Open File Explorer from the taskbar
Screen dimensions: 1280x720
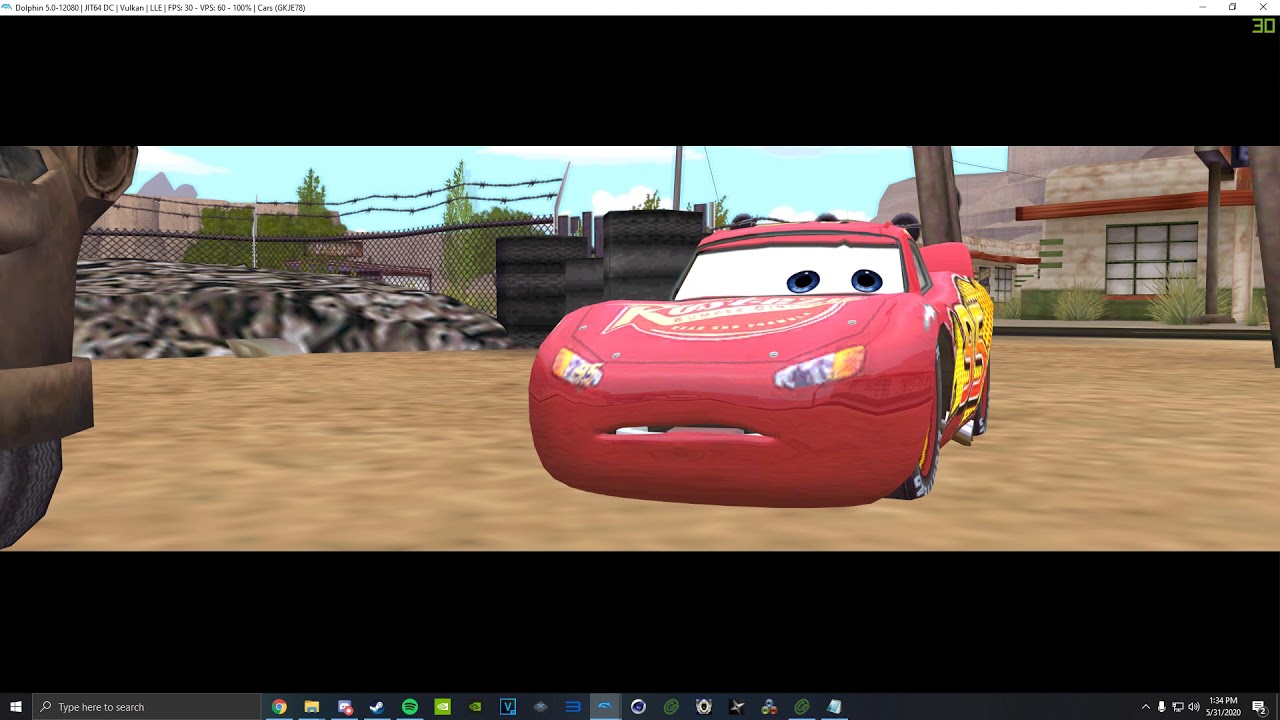[x=312, y=707]
